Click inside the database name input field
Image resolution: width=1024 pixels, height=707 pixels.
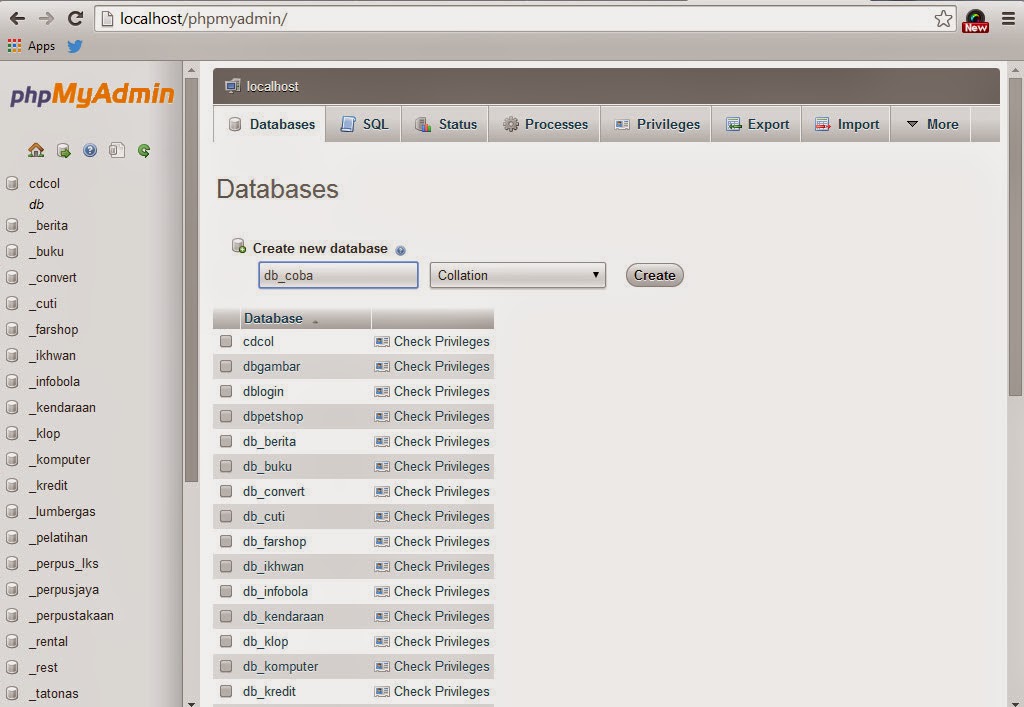pos(337,274)
